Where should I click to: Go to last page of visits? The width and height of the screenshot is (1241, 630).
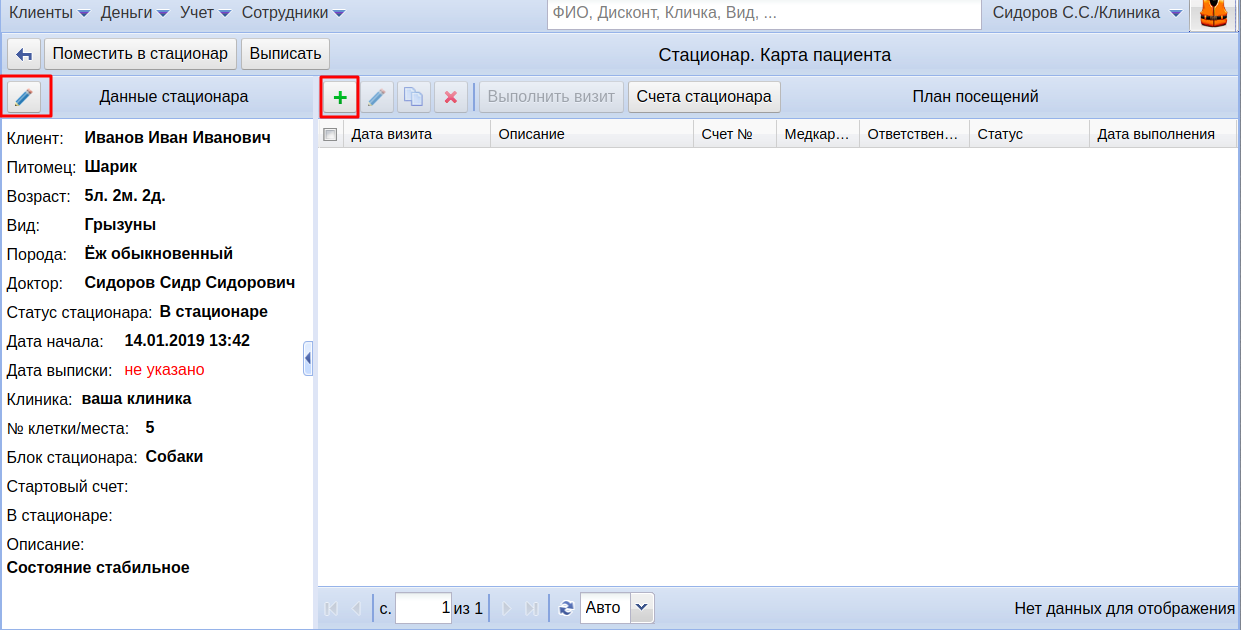[531, 608]
